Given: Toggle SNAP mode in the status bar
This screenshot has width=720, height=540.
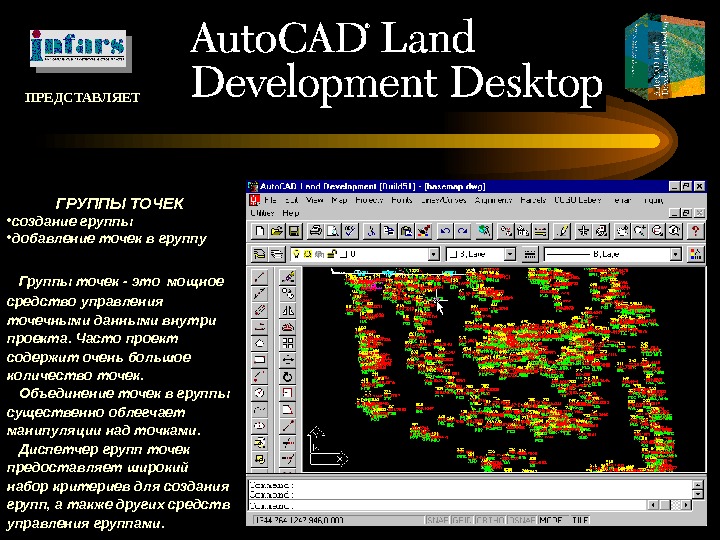Looking at the screenshot, I should pyautogui.click(x=437, y=520).
